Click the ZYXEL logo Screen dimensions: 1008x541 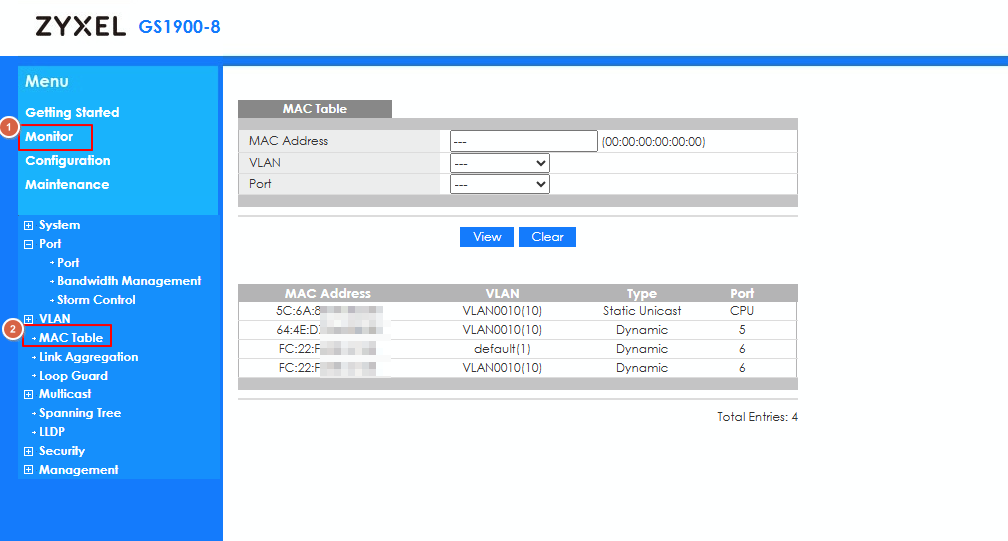pyautogui.click(x=80, y=26)
